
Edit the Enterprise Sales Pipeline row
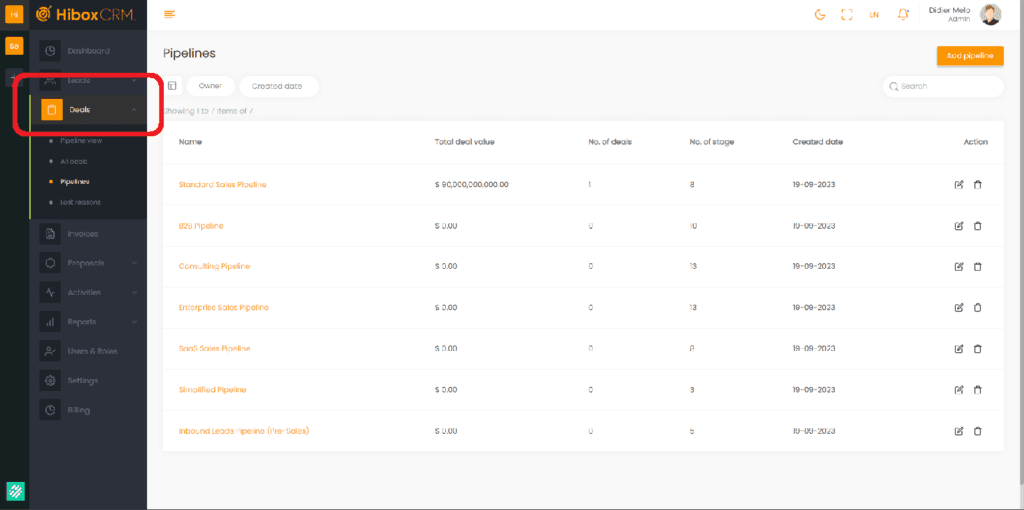click(x=959, y=308)
